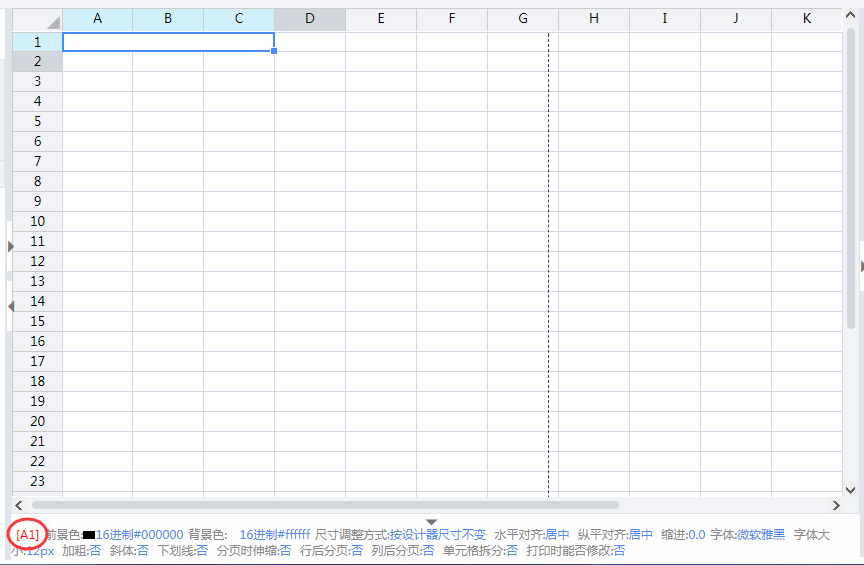Collapse the property bar with the down triangle
The height and width of the screenshot is (565, 864).
pos(432,522)
